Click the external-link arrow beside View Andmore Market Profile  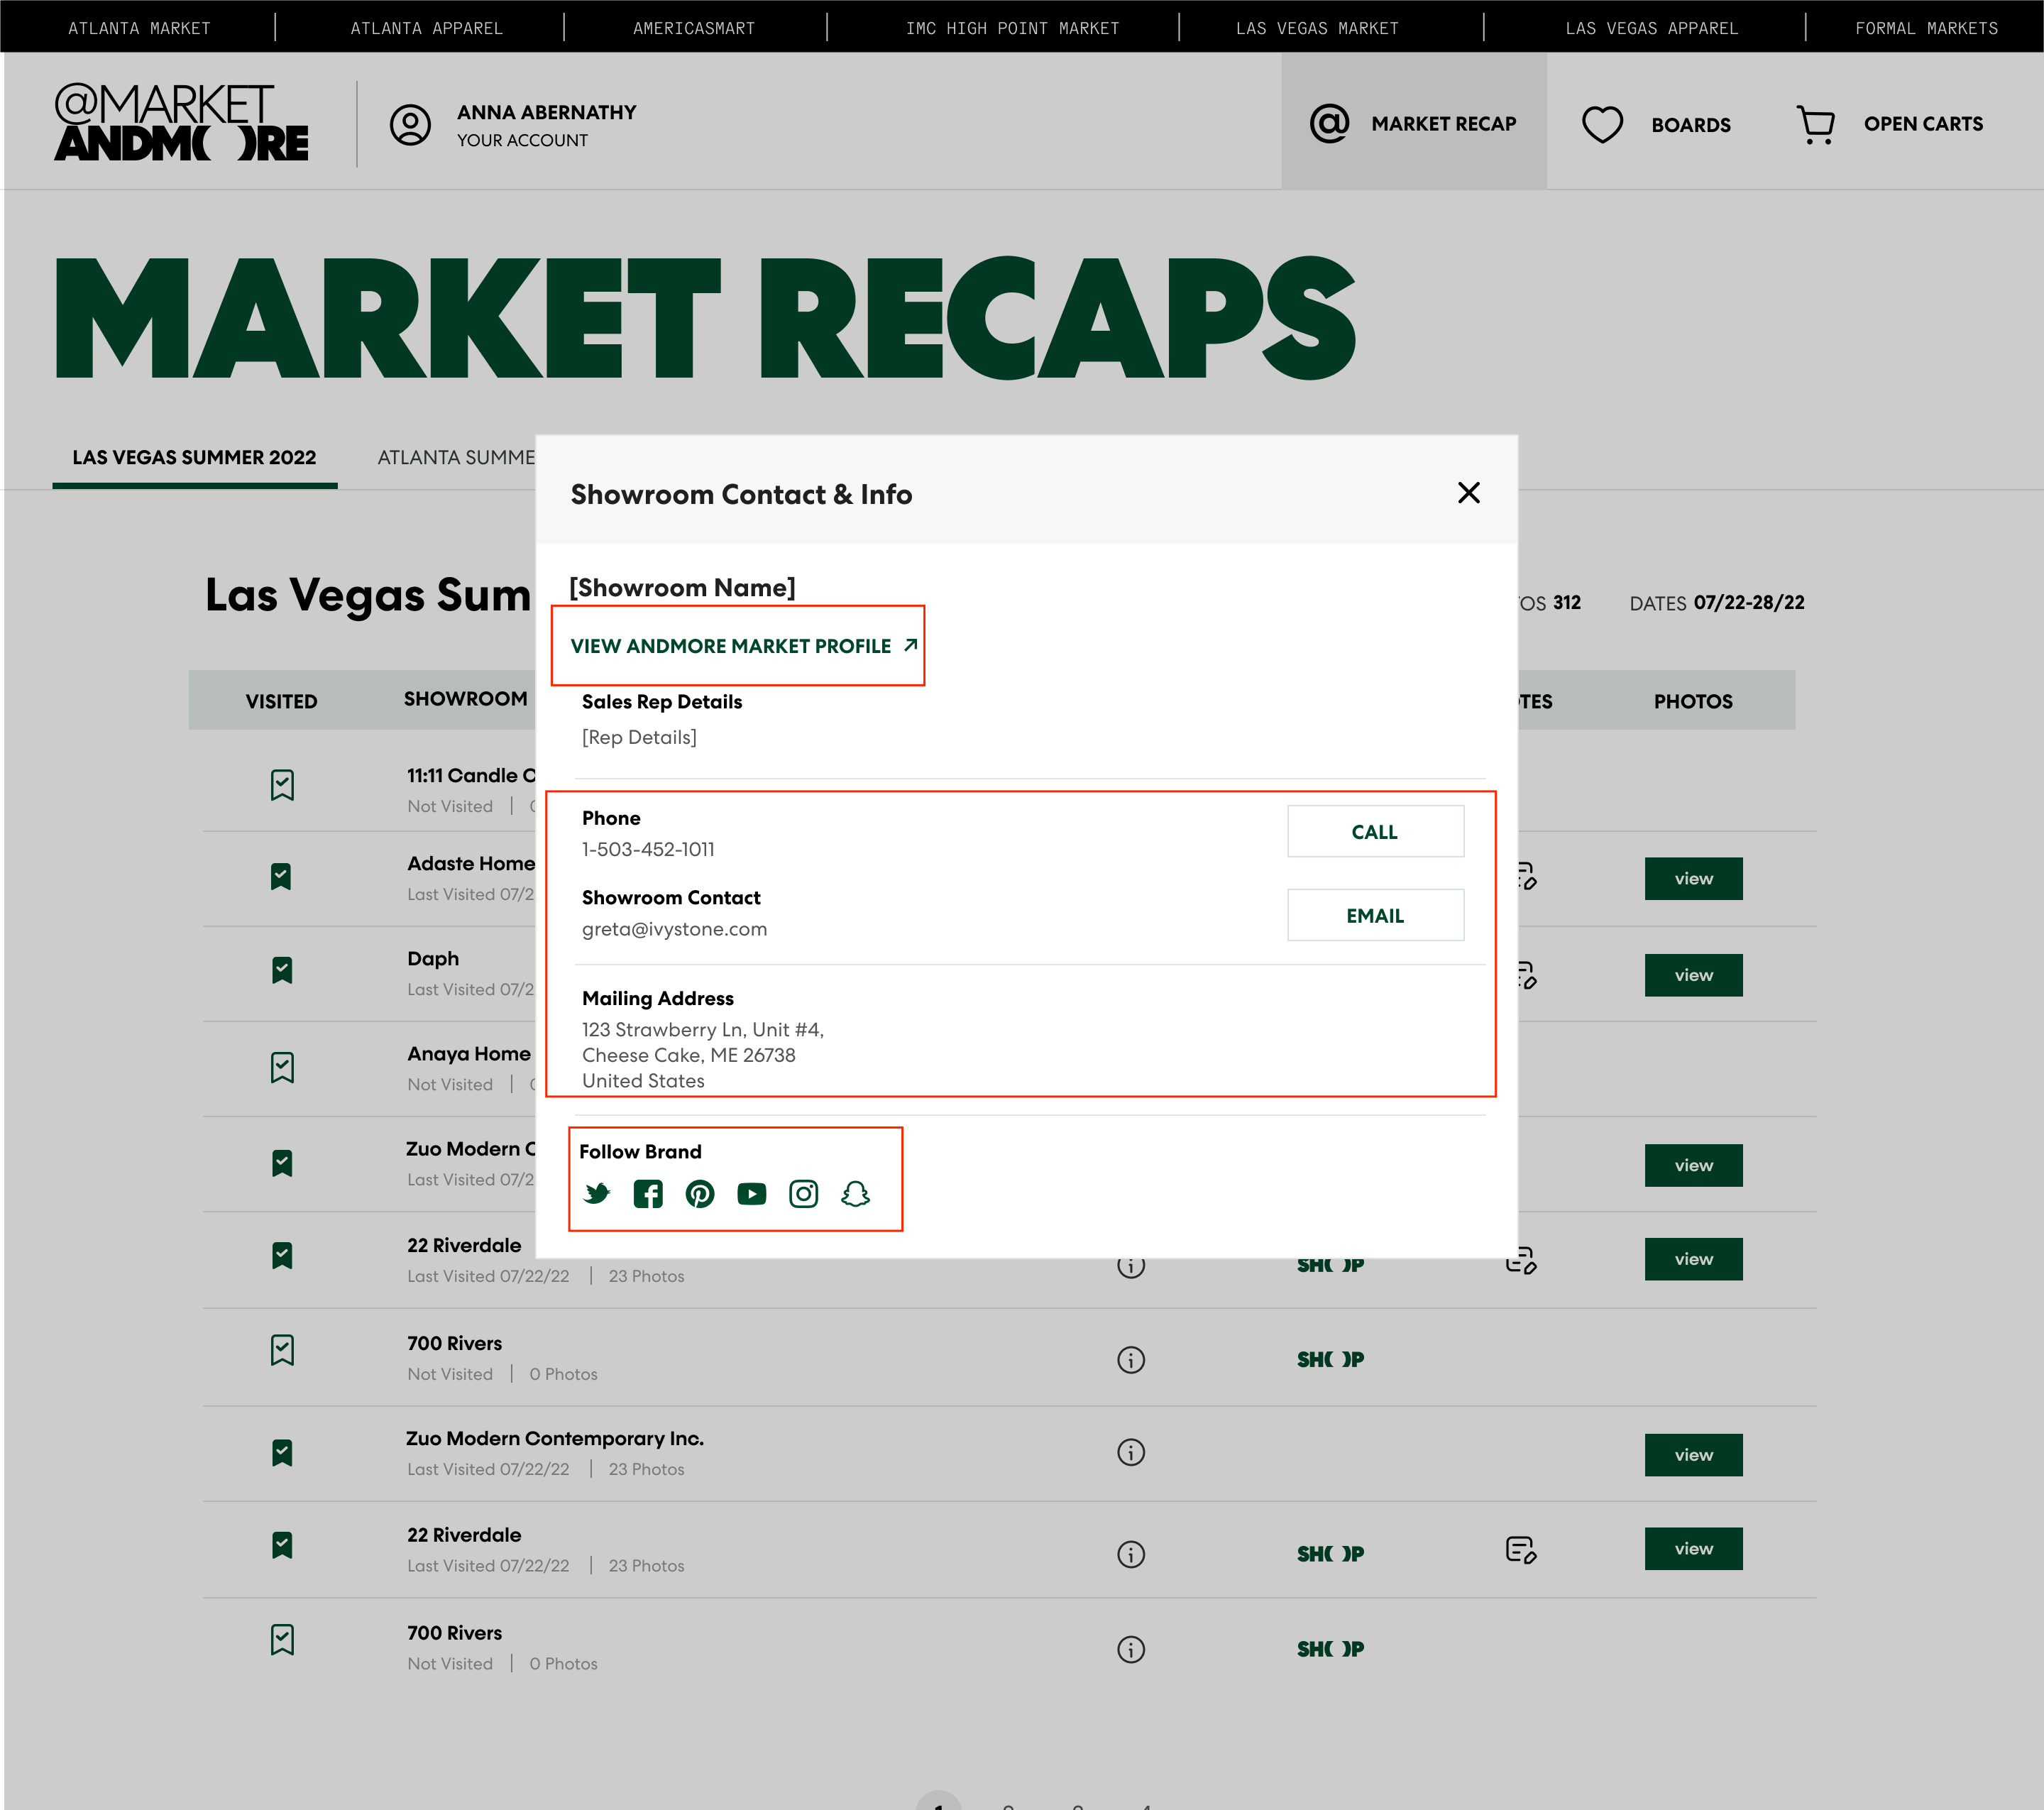tap(910, 645)
